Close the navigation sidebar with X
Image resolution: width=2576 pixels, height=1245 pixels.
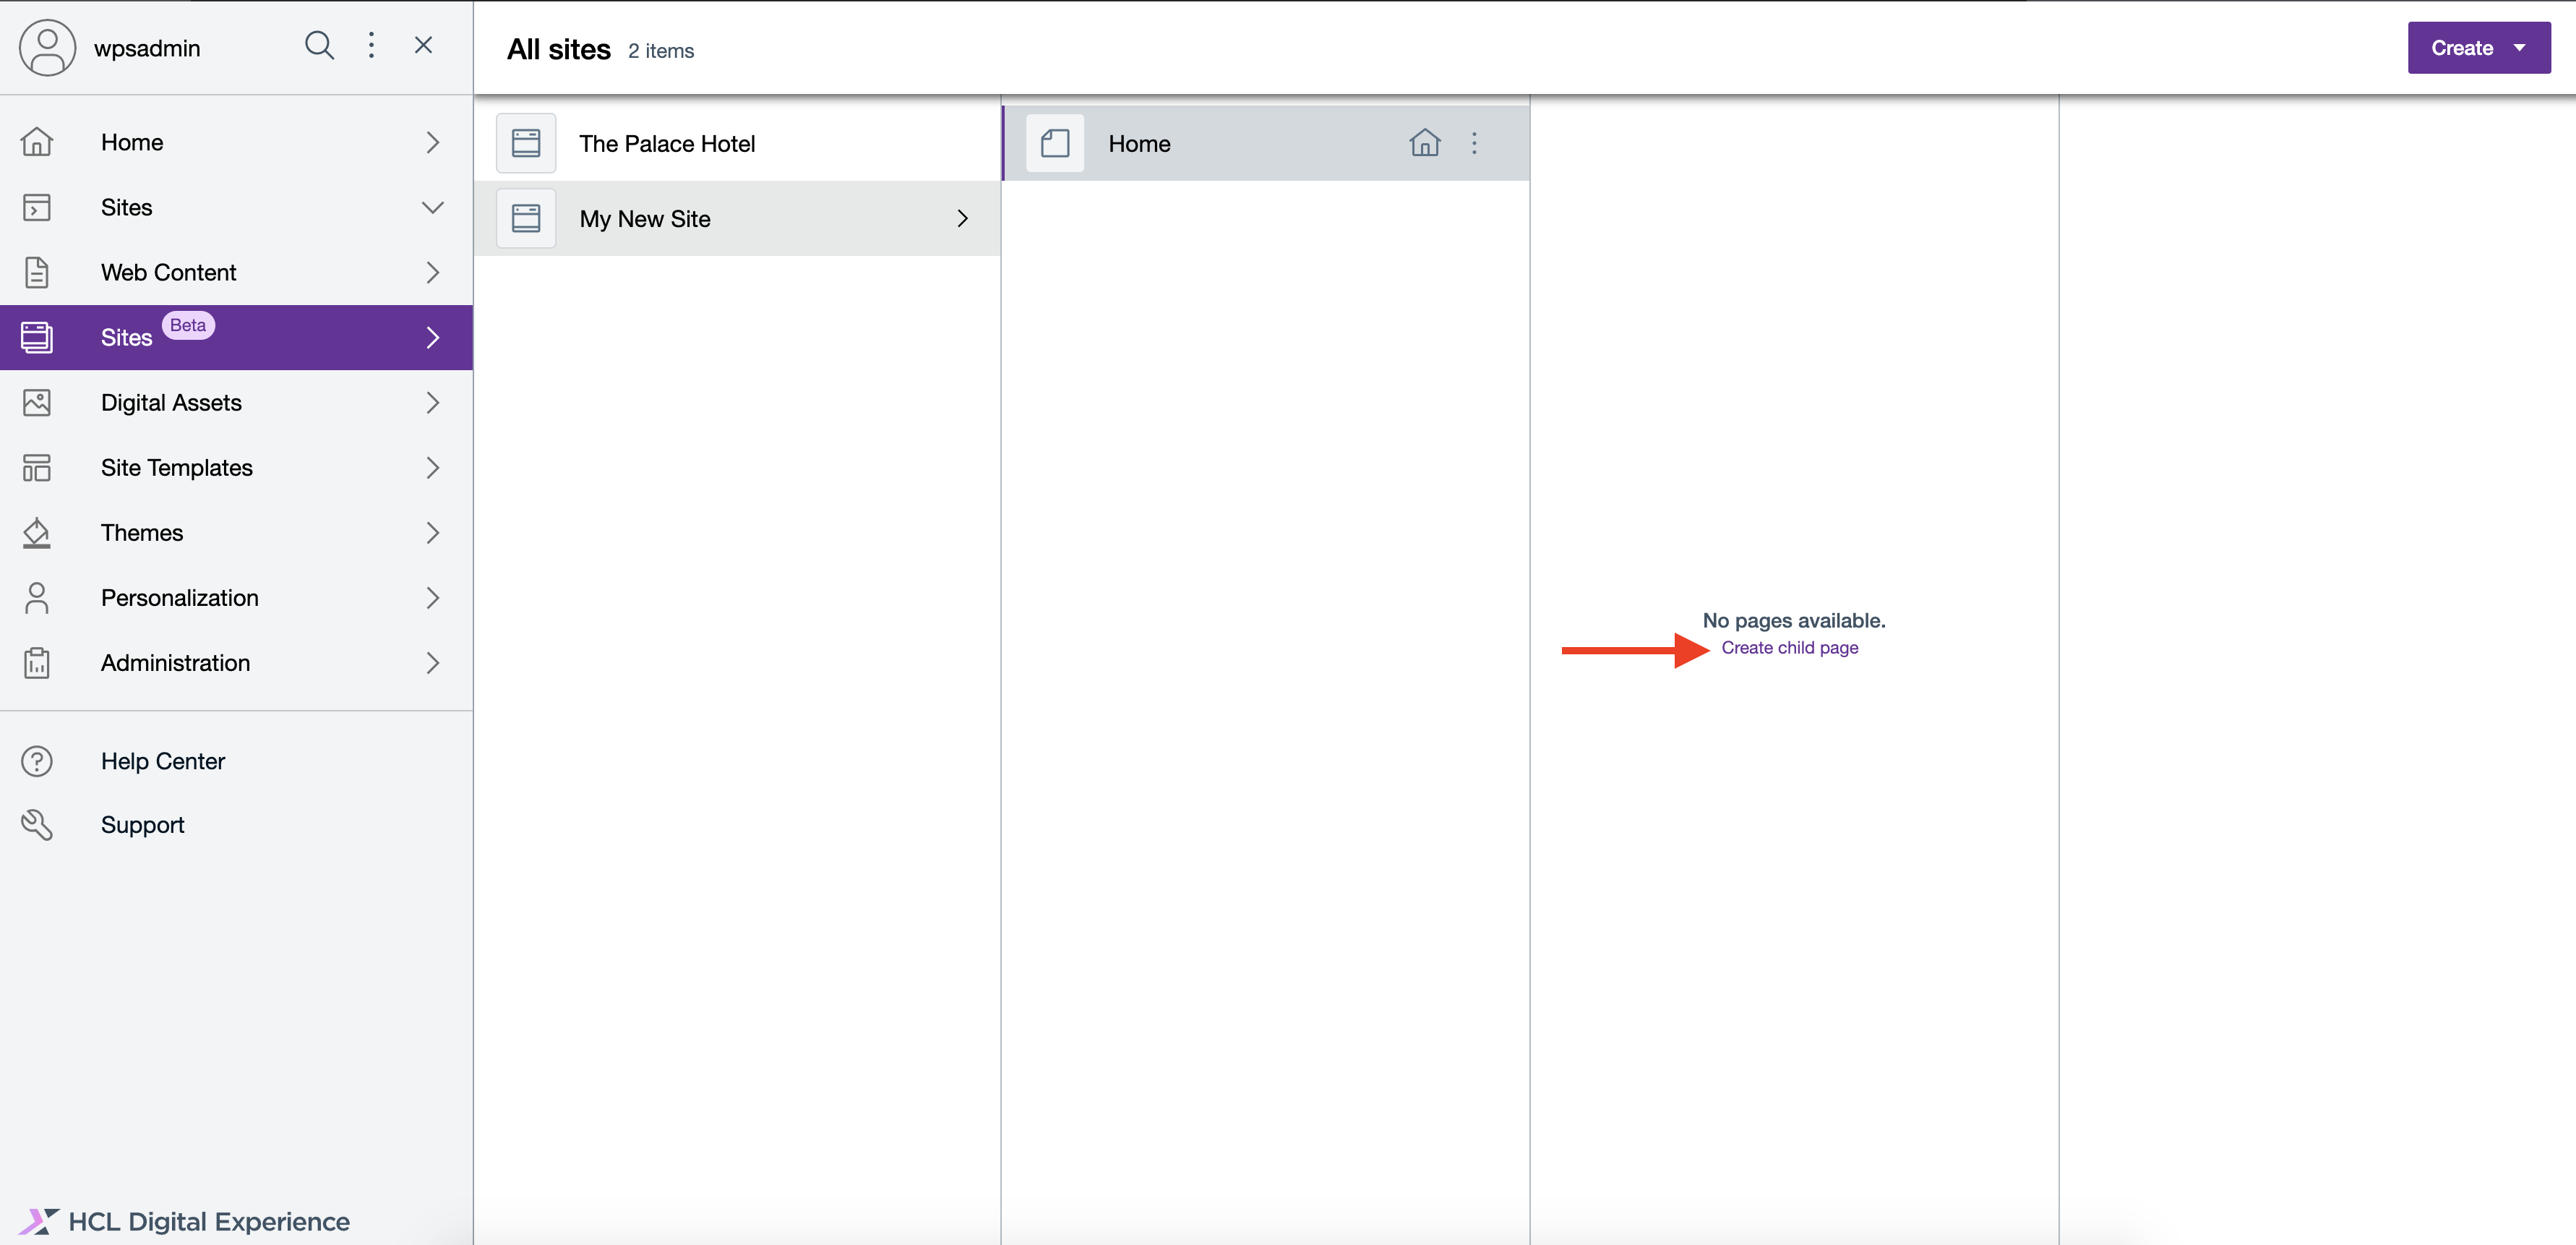[423, 46]
